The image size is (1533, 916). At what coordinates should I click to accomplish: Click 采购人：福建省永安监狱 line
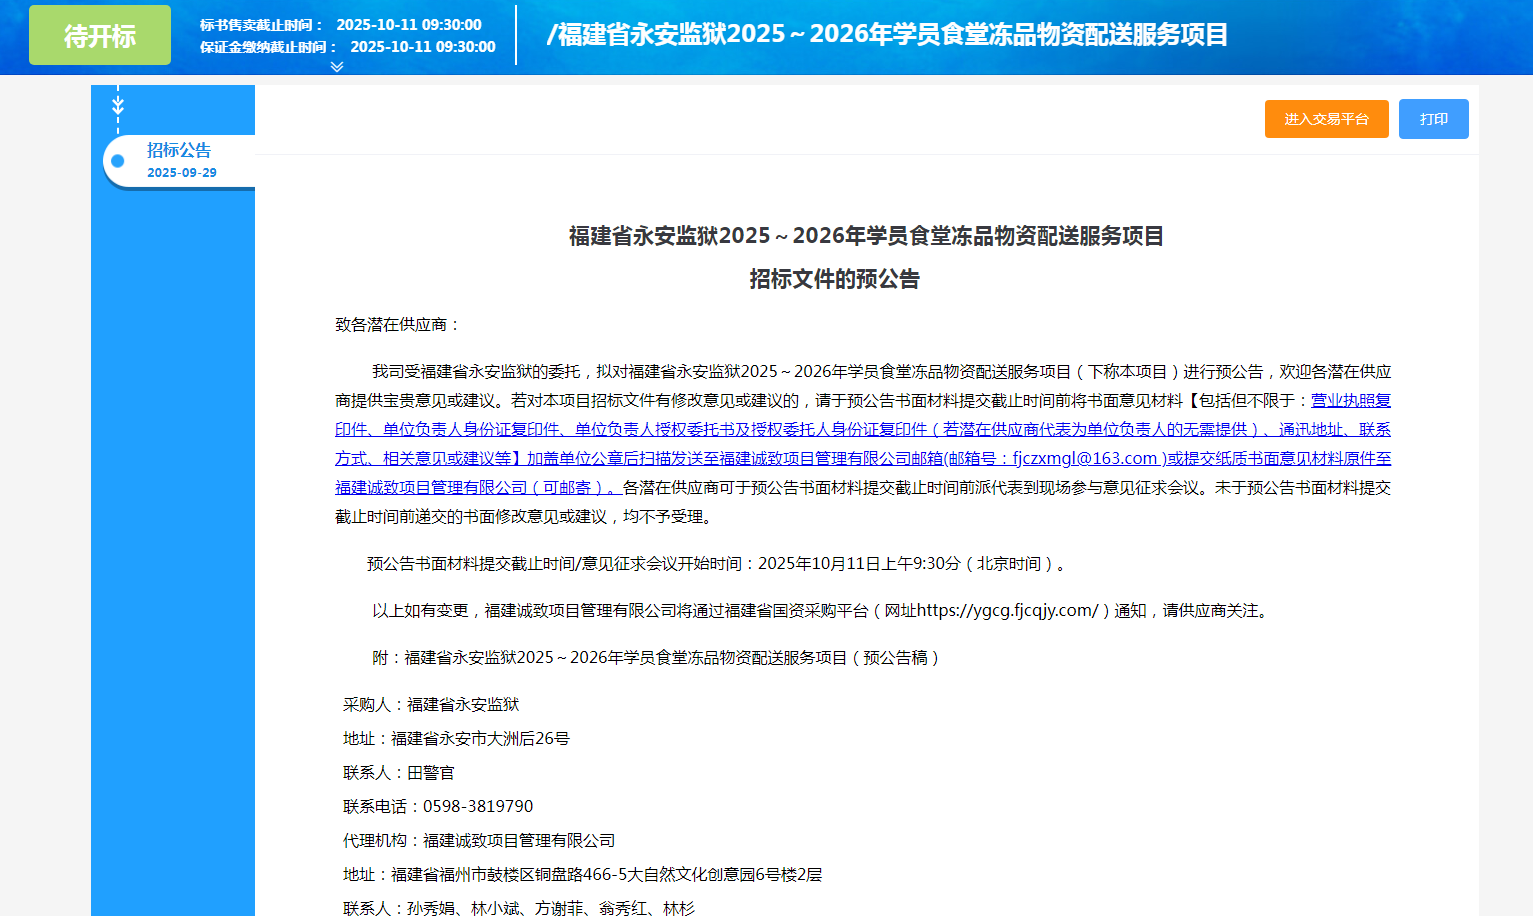tap(431, 704)
